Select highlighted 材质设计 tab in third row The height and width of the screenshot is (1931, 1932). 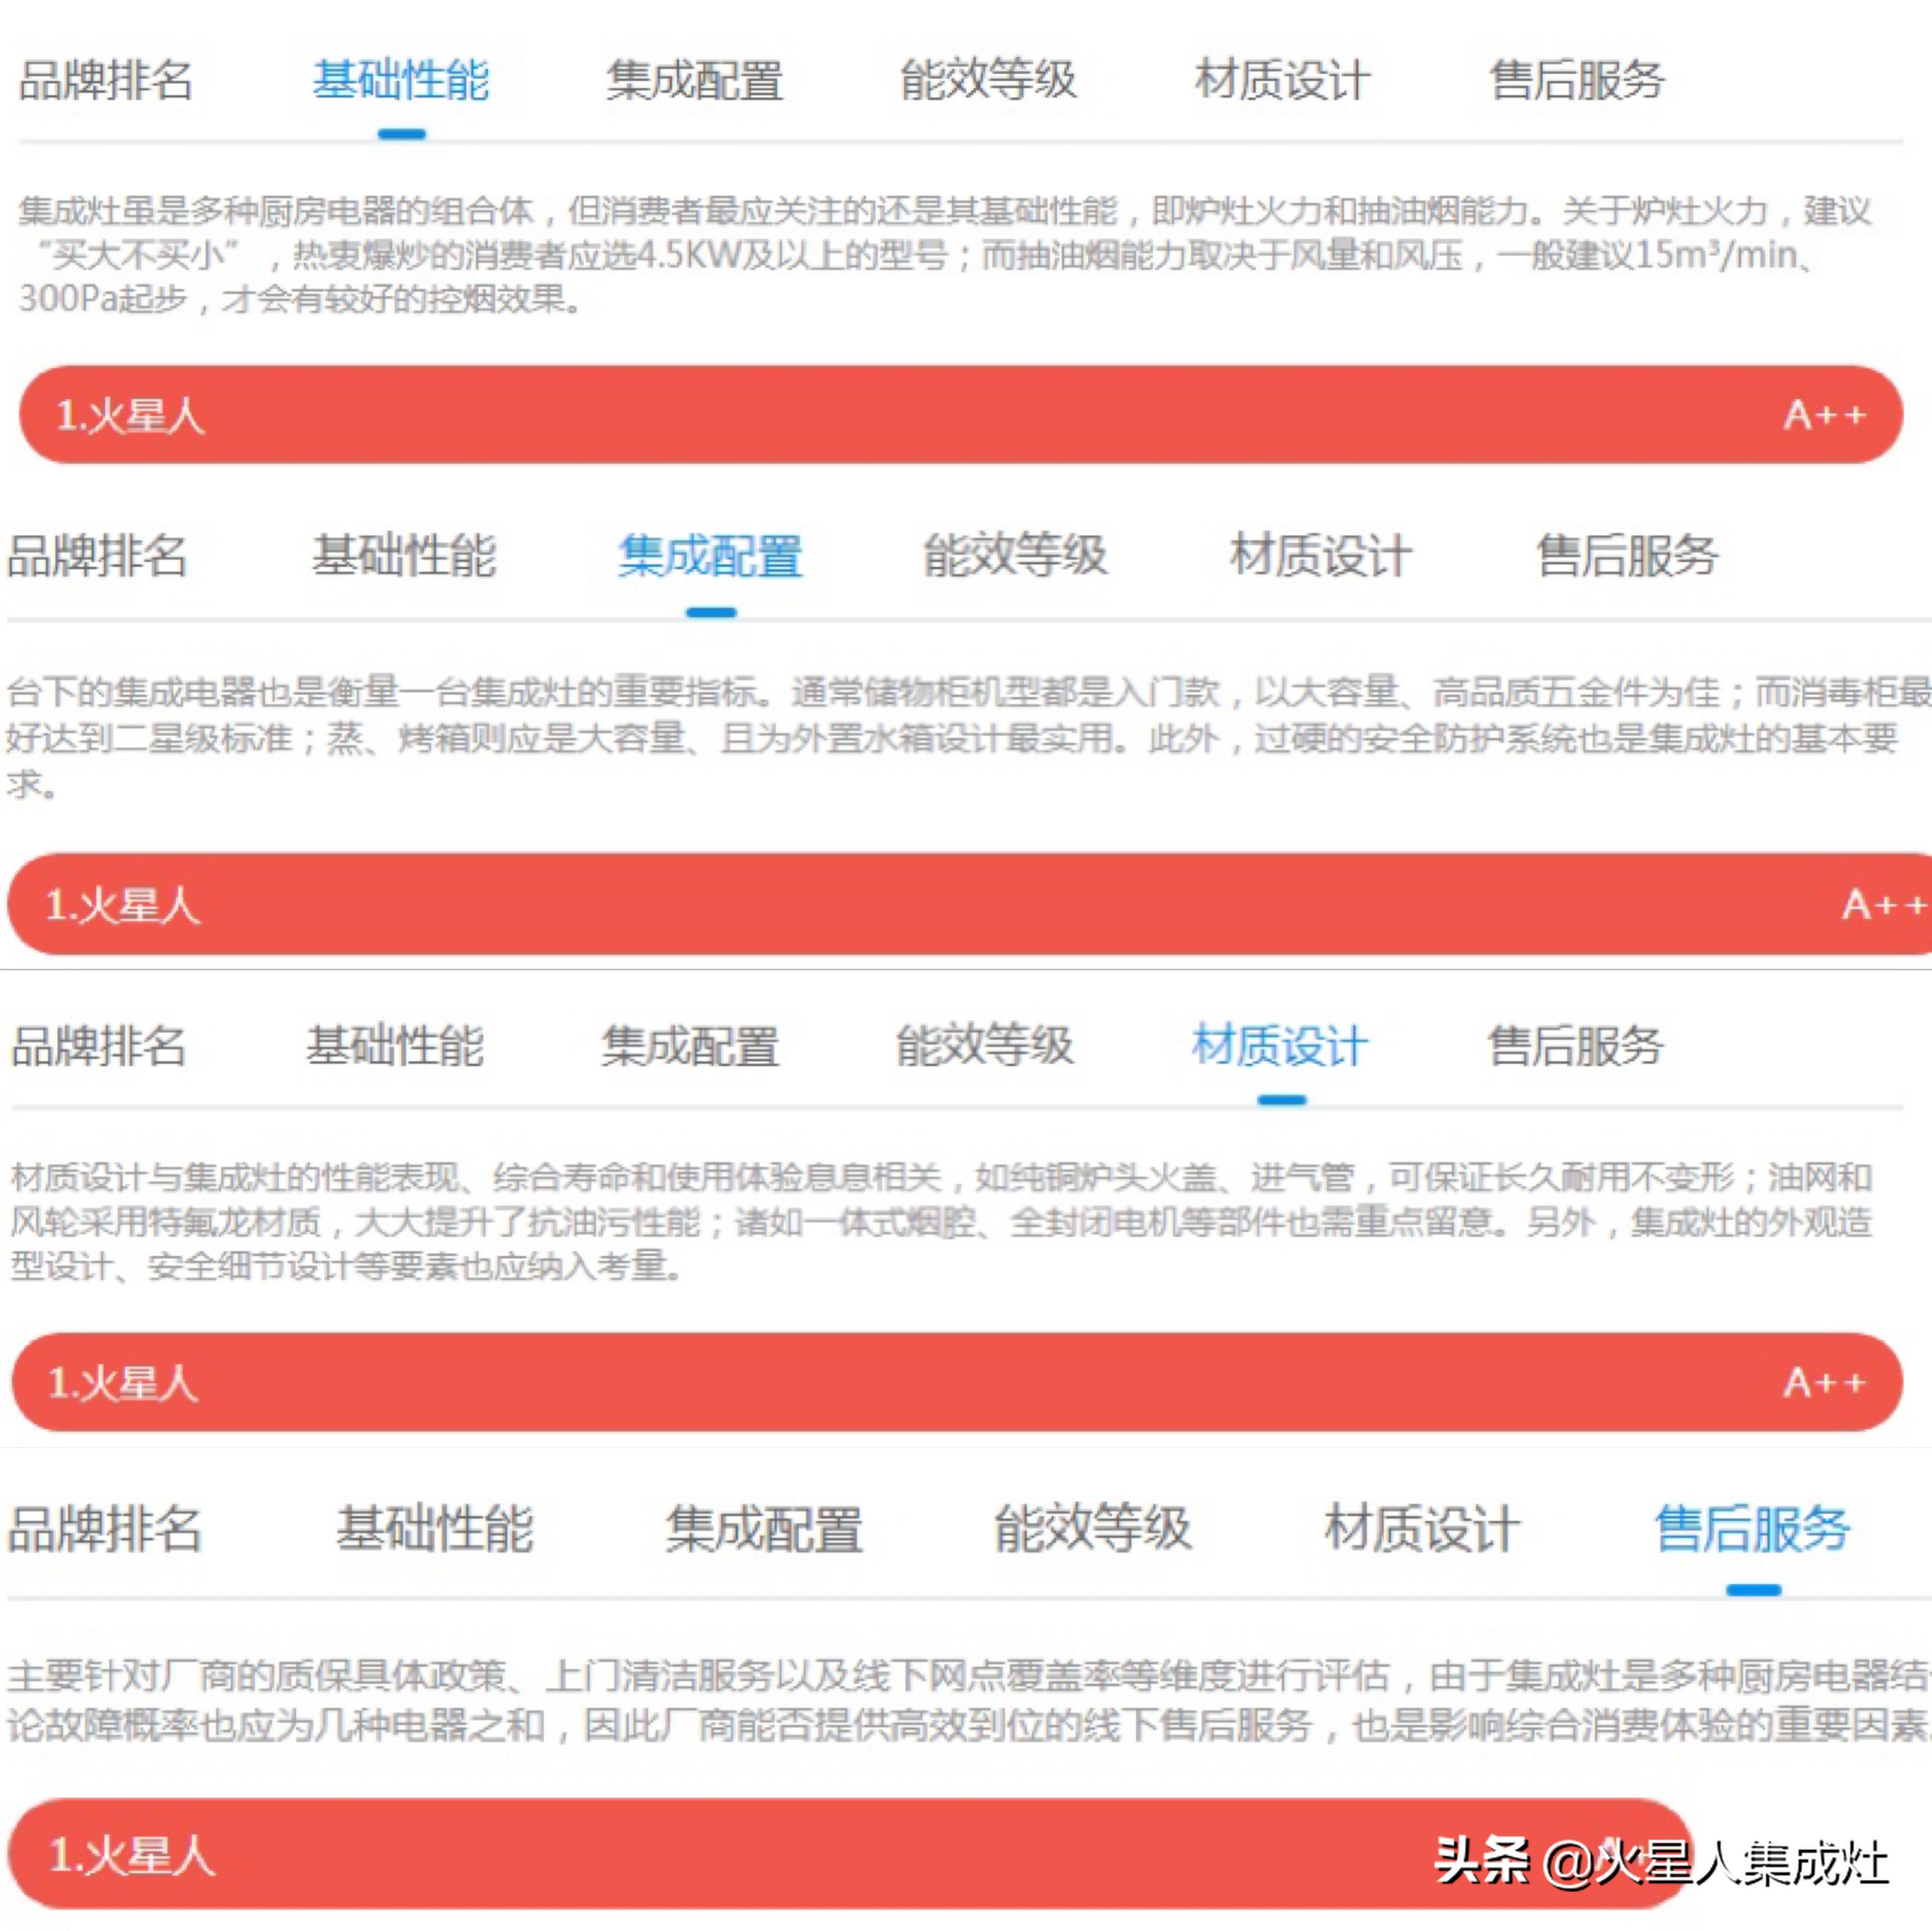click(x=1280, y=1046)
